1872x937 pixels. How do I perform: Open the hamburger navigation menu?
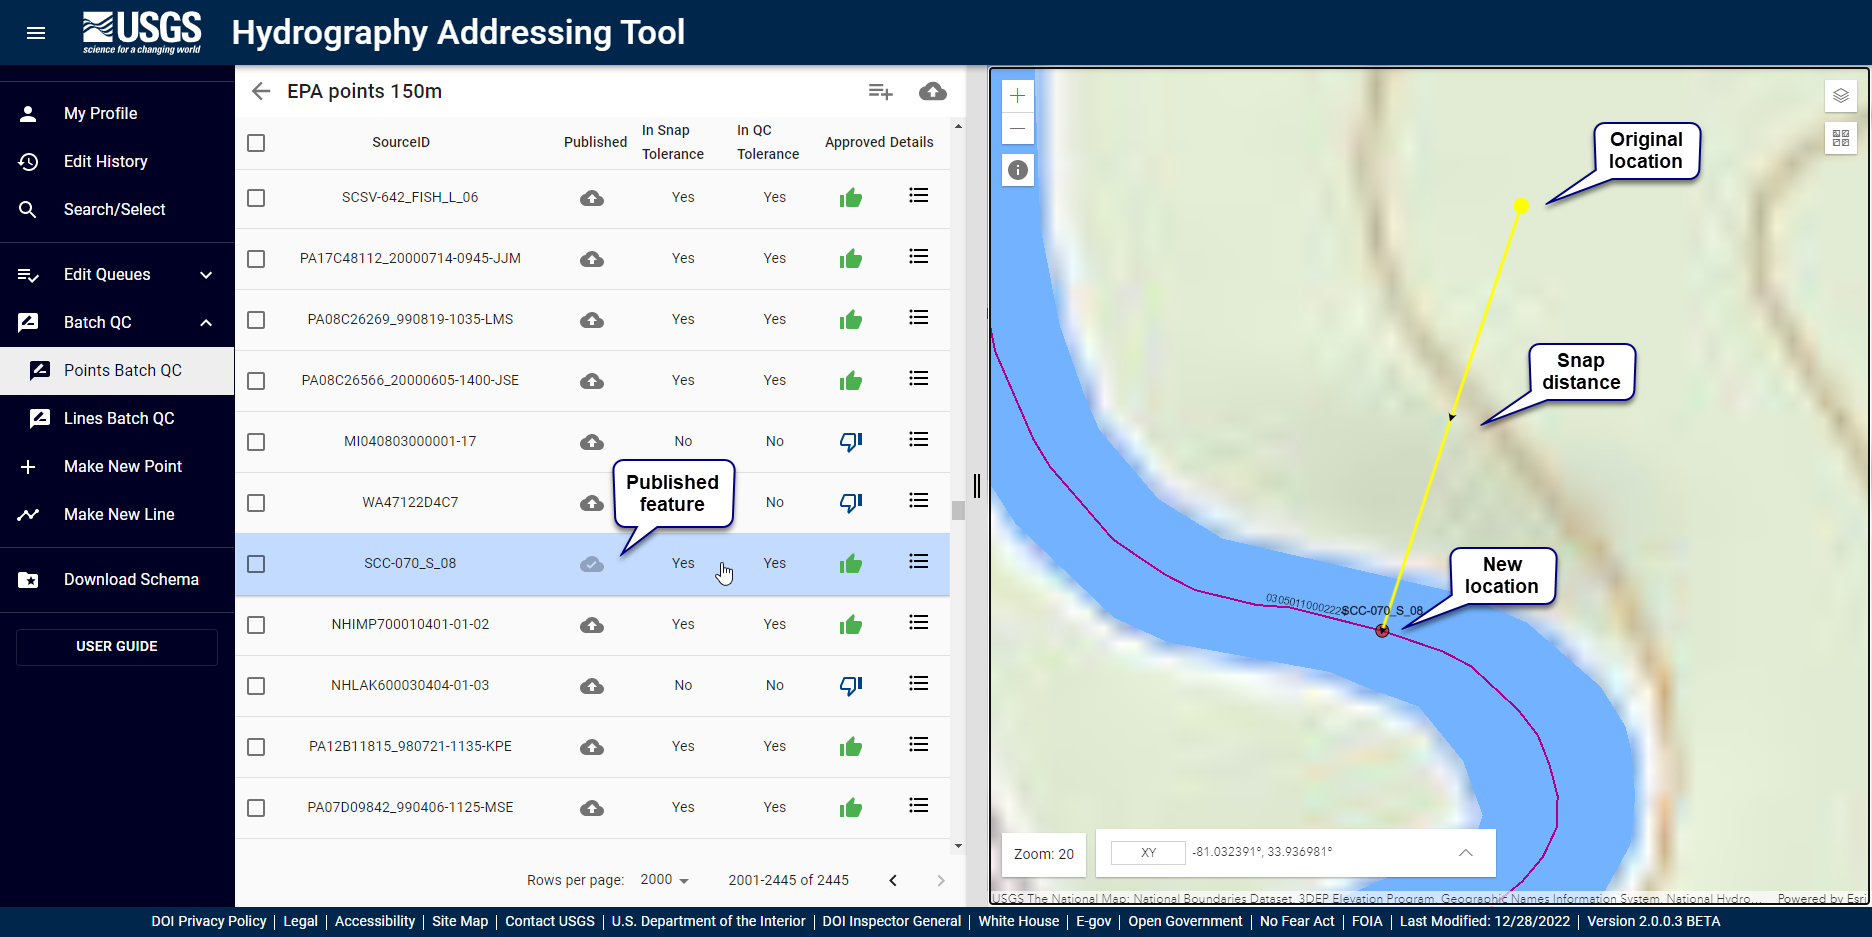(x=36, y=33)
